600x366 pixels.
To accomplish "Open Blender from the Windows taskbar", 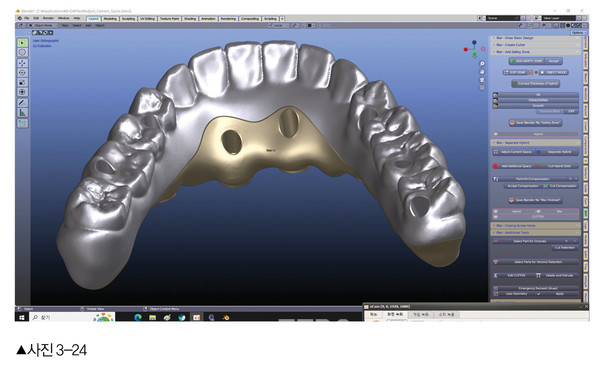I will click(x=226, y=317).
